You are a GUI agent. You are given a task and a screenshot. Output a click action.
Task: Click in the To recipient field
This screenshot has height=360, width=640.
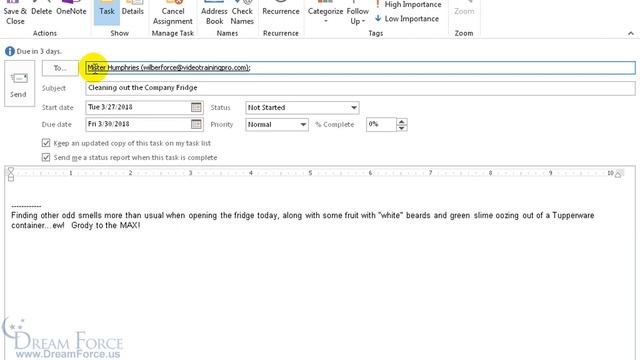360,68
